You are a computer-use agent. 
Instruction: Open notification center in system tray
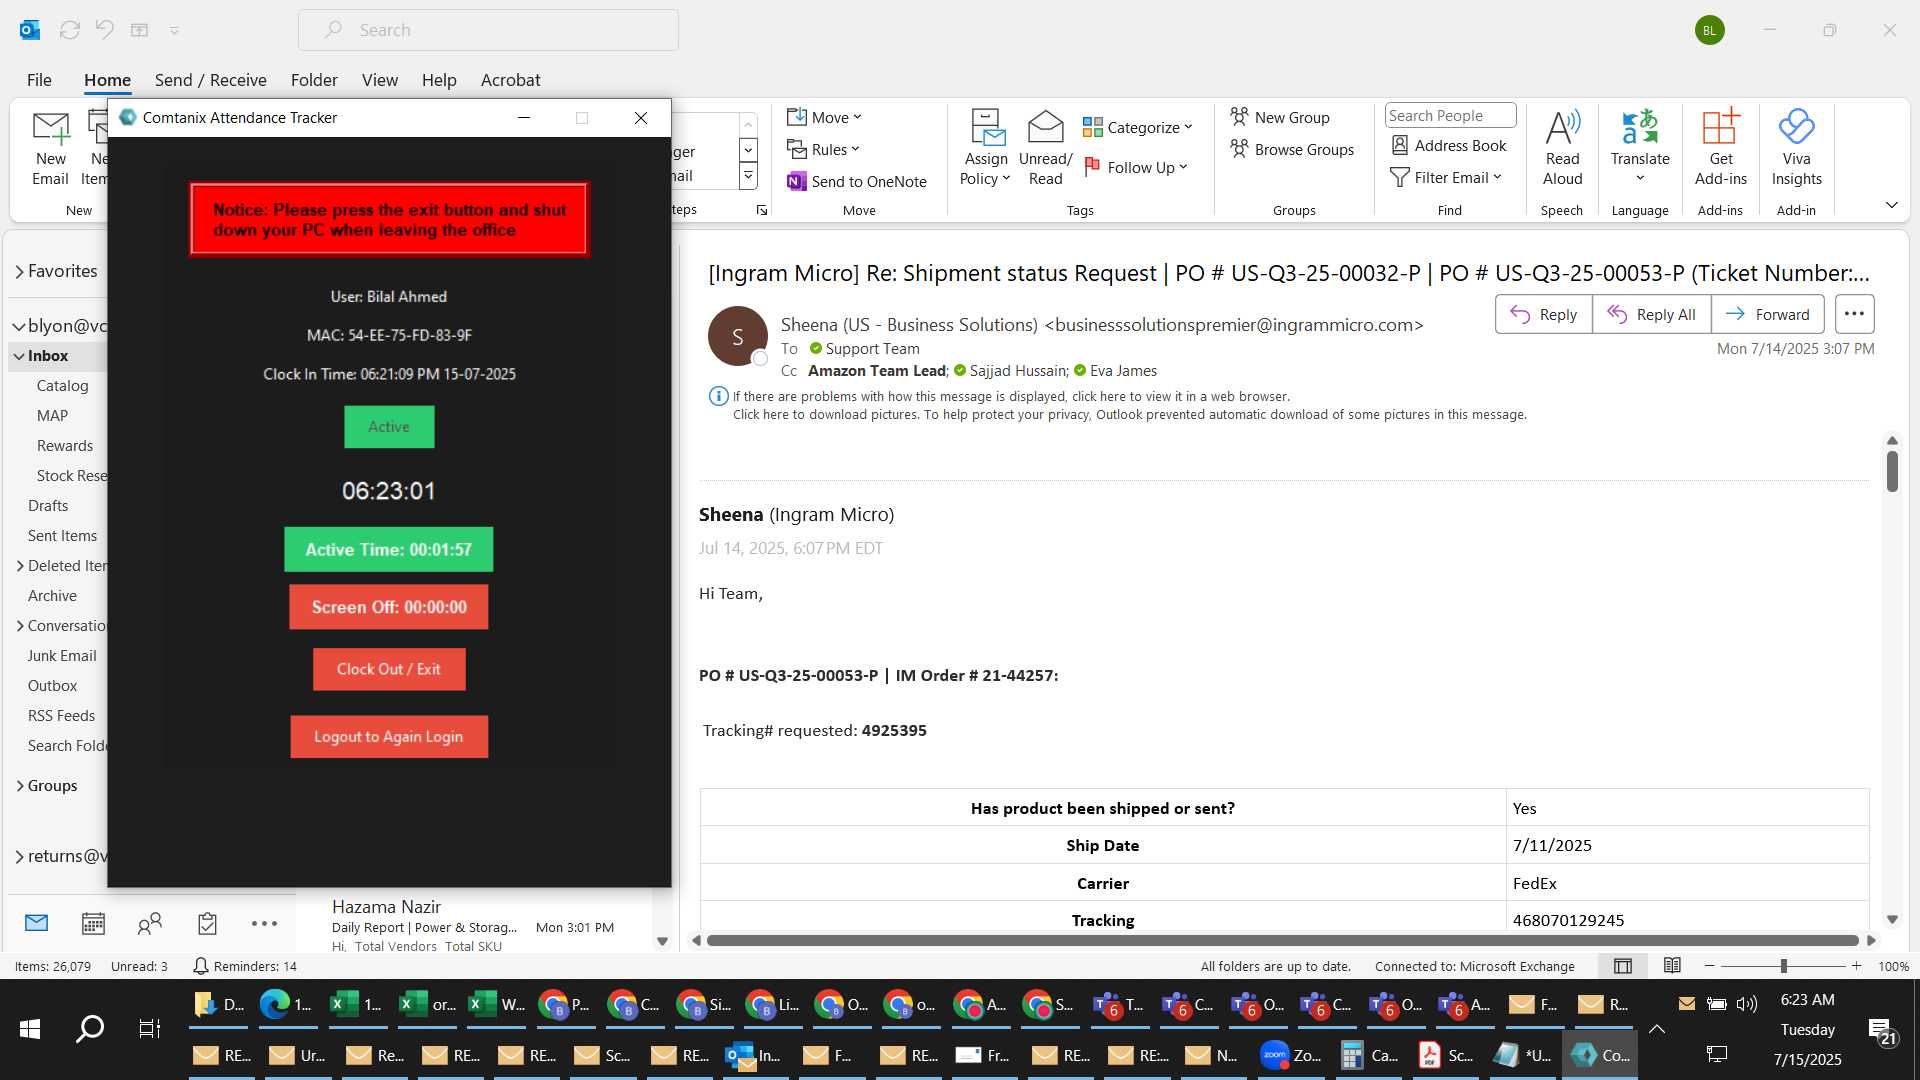coord(1883,1031)
